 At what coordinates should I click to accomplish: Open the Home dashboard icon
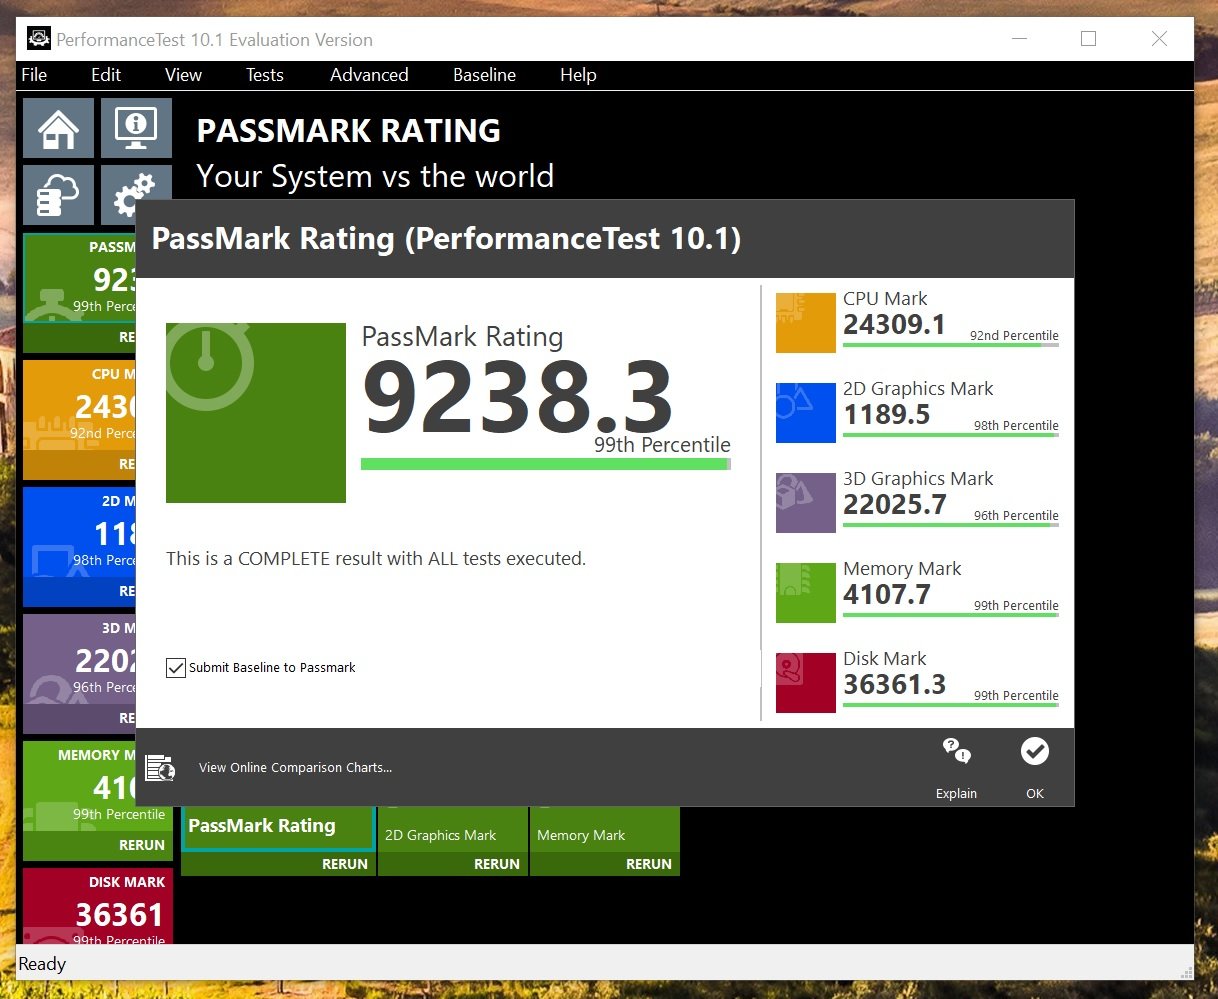58,127
